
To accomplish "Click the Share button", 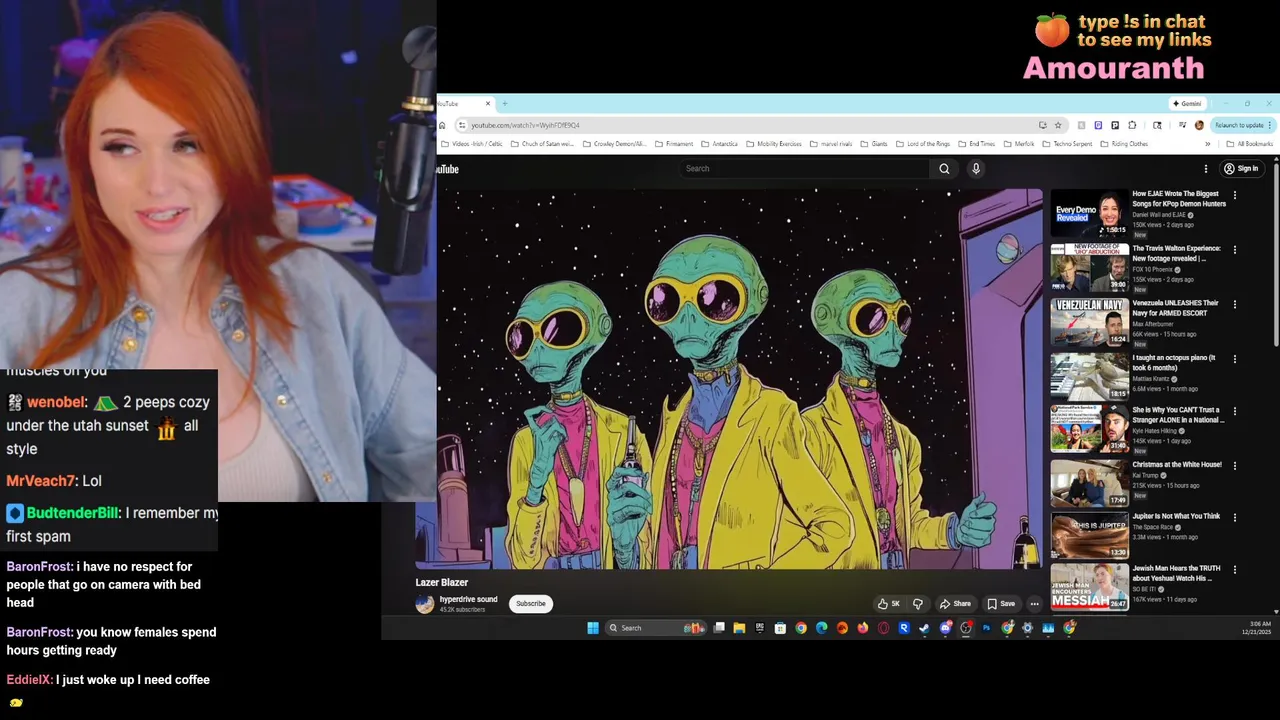I will point(955,604).
